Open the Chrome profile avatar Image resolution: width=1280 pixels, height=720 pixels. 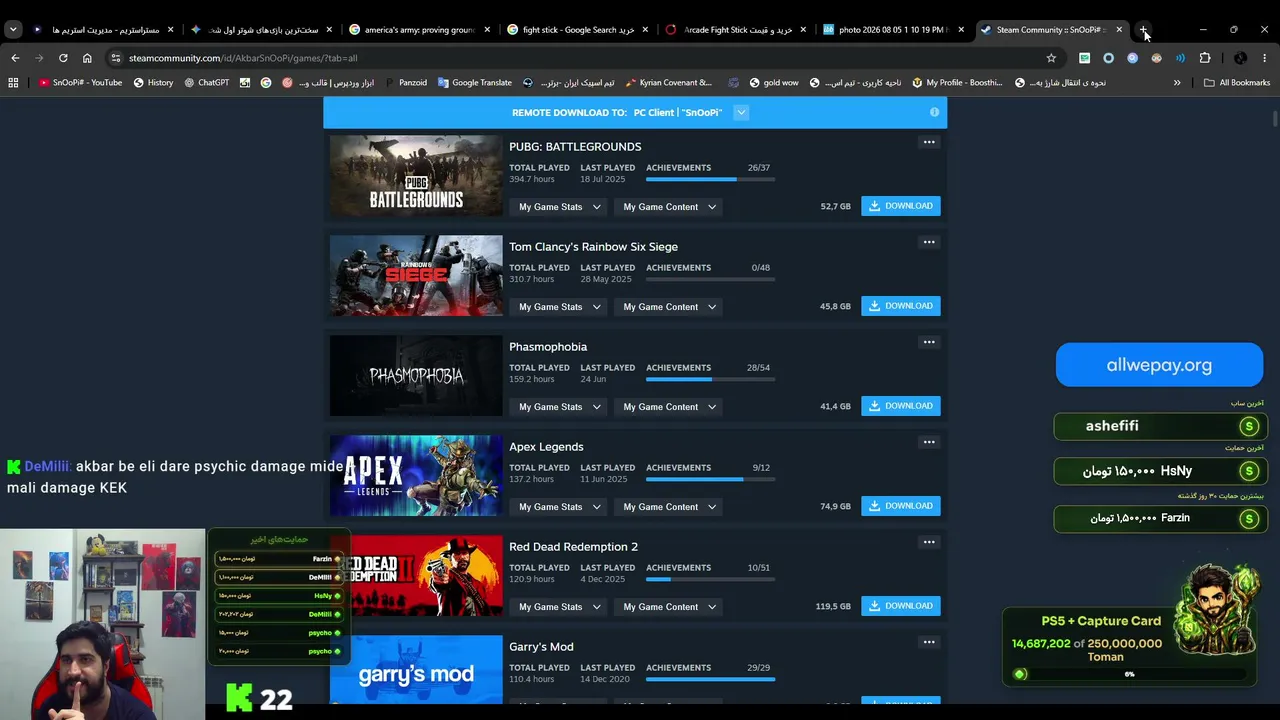1240,58
